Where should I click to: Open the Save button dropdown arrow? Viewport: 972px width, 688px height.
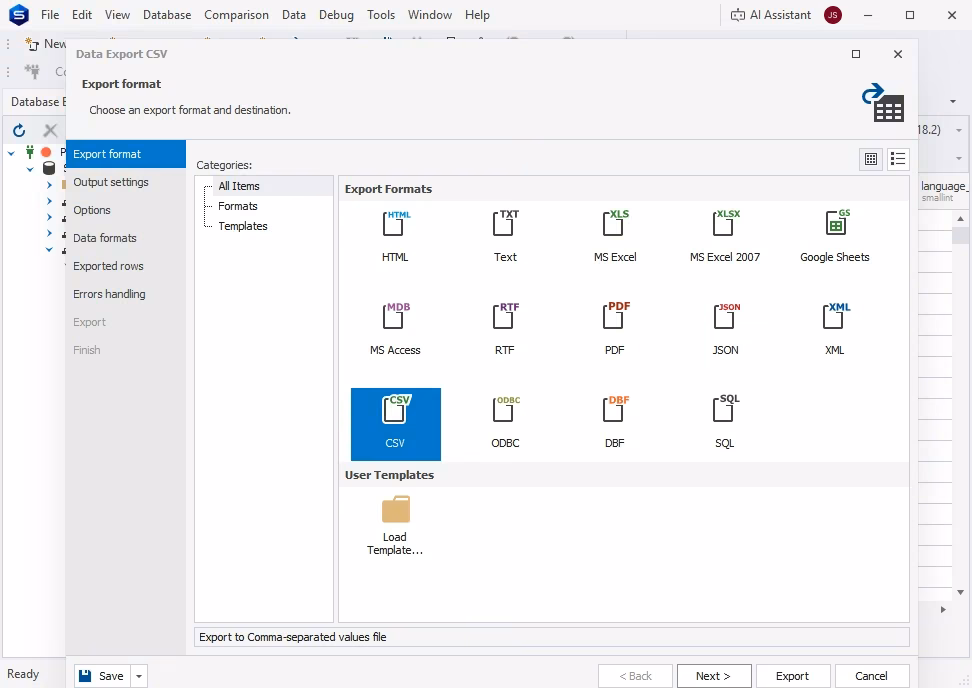[x=139, y=676]
